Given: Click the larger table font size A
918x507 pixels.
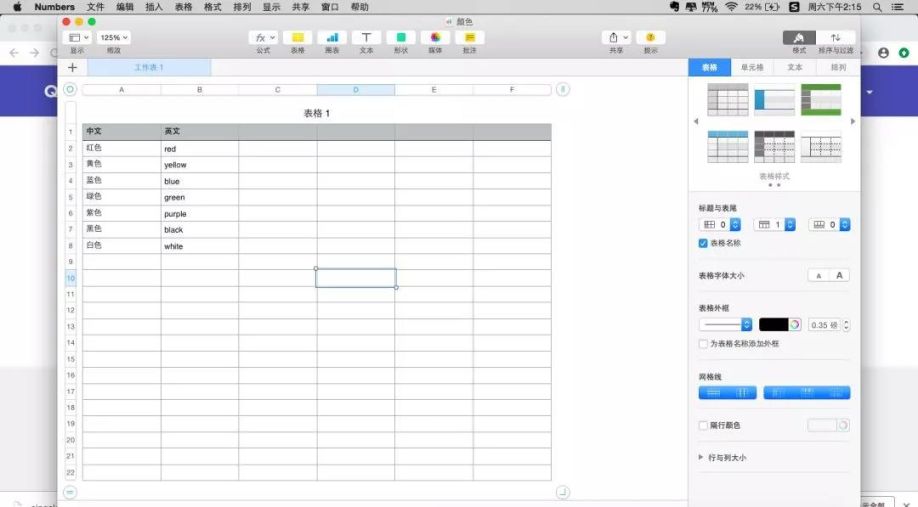Looking at the screenshot, I should [x=839, y=276].
